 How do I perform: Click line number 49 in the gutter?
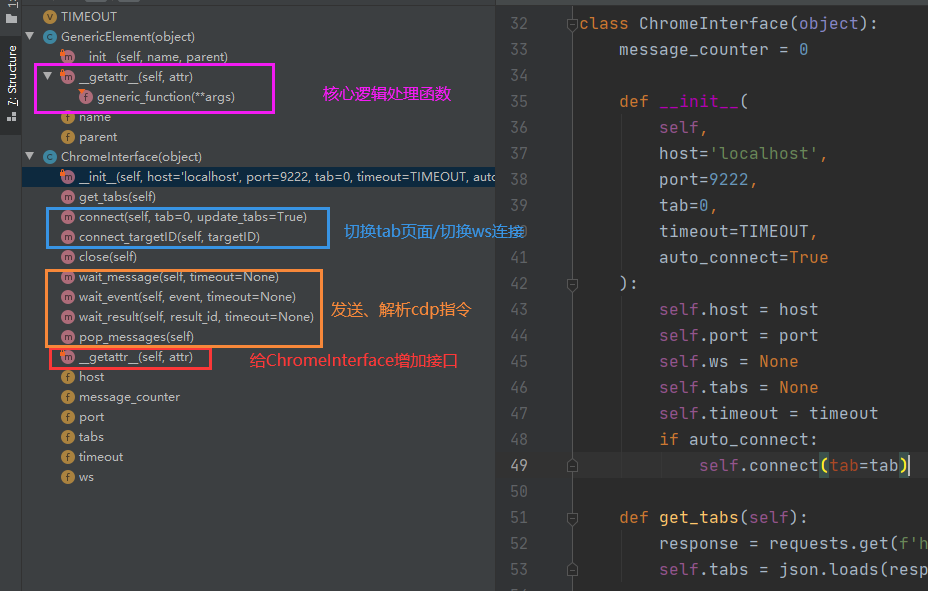(x=519, y=466)
